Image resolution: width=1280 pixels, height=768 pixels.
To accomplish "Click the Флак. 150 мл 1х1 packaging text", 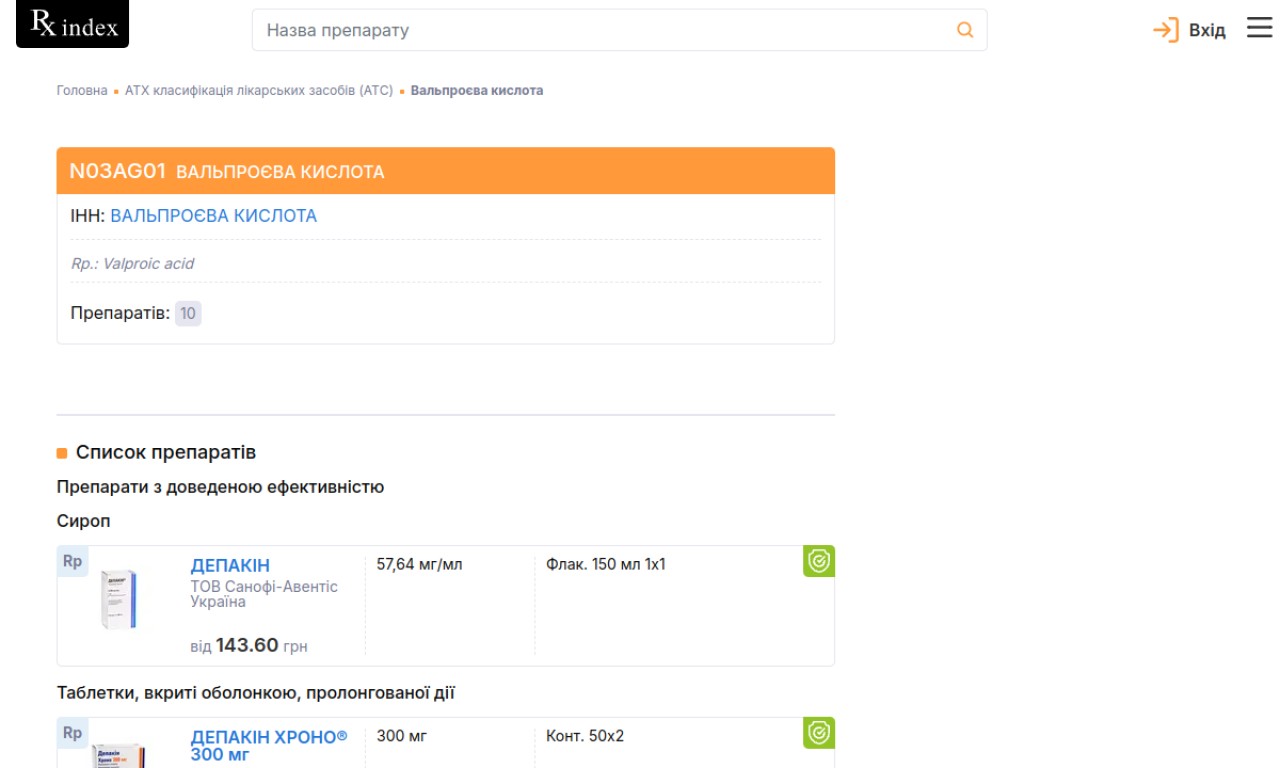I will pyautogui.click(x=606, y=565).
